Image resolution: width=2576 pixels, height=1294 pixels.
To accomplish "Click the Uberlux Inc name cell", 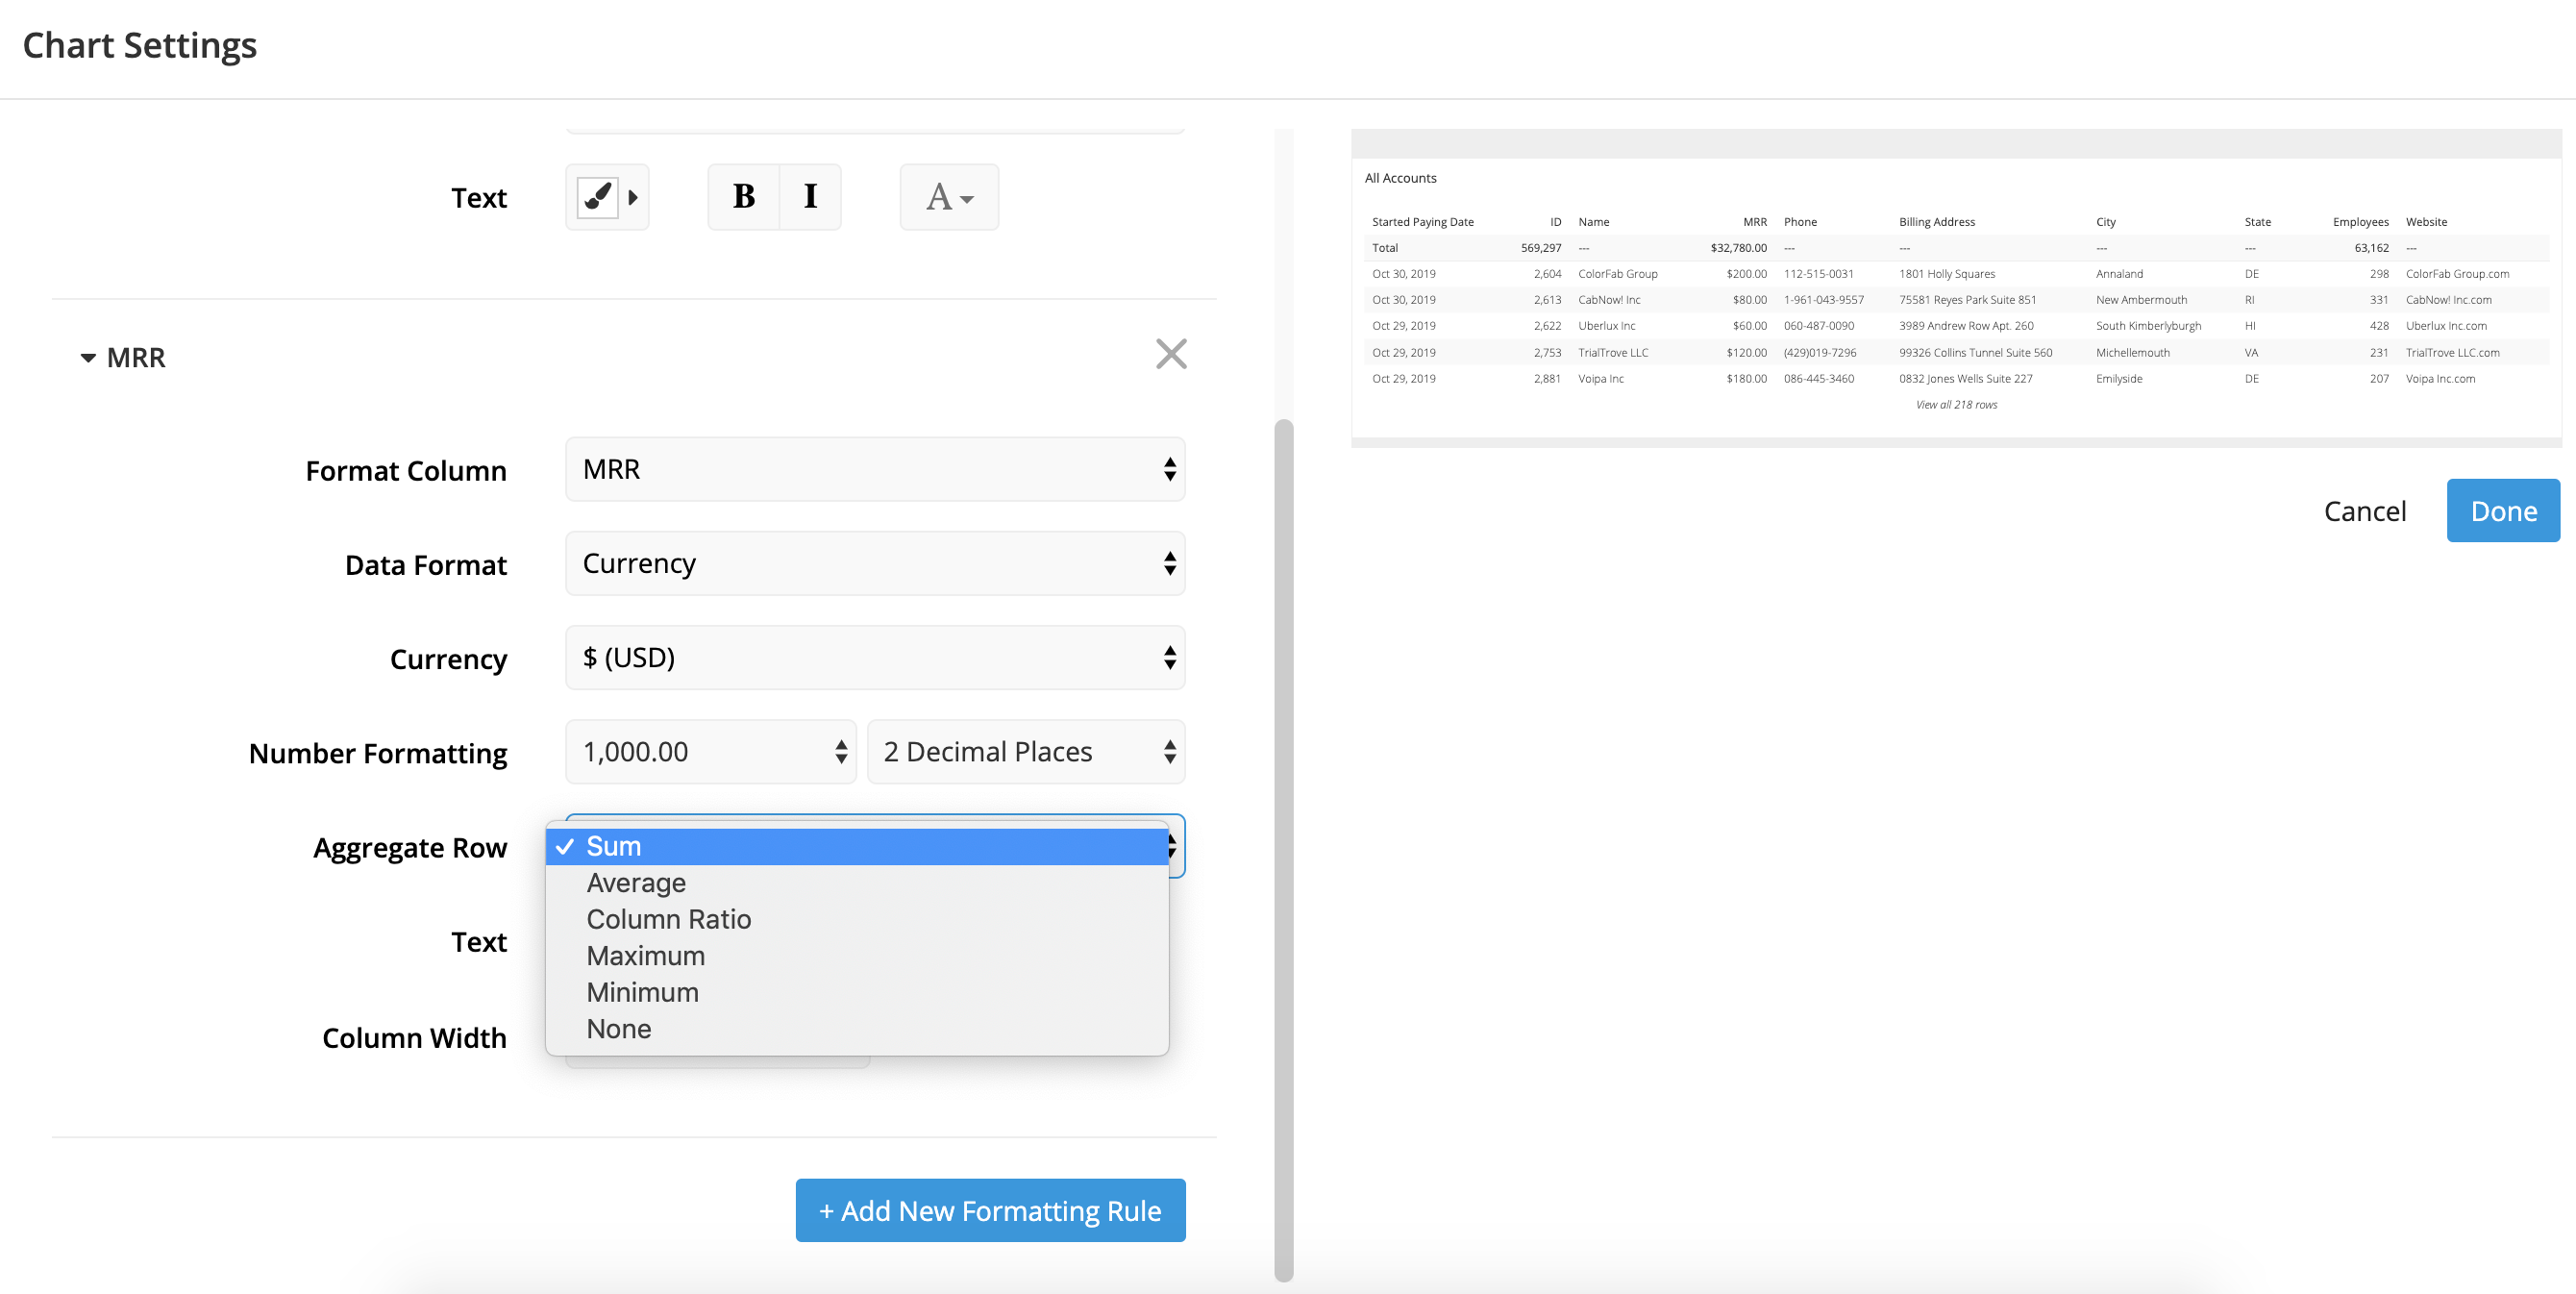I will (1606, 326).
